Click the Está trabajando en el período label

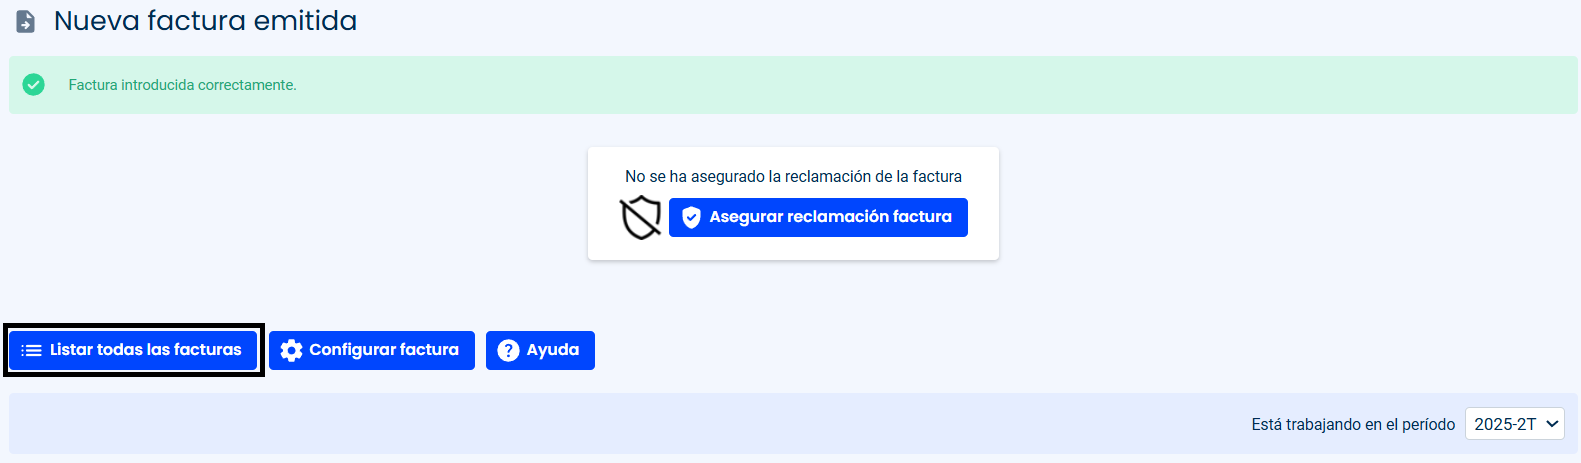(1353, 424)
